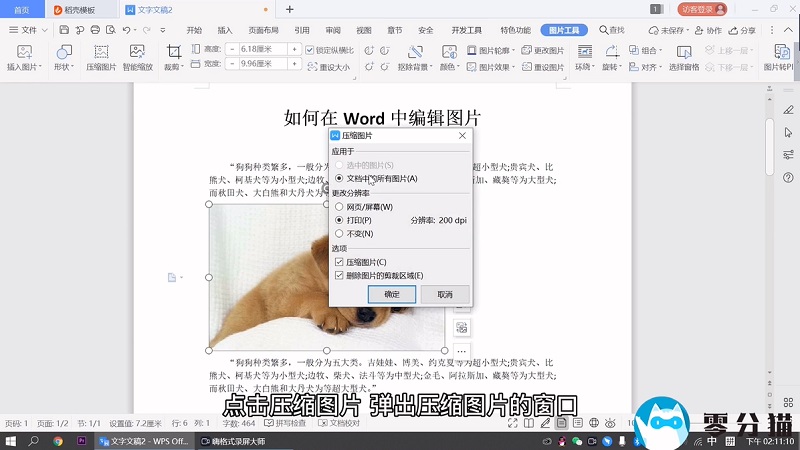
Task: Click the help icon in right sidebar
Action: [x=788, y=177]
